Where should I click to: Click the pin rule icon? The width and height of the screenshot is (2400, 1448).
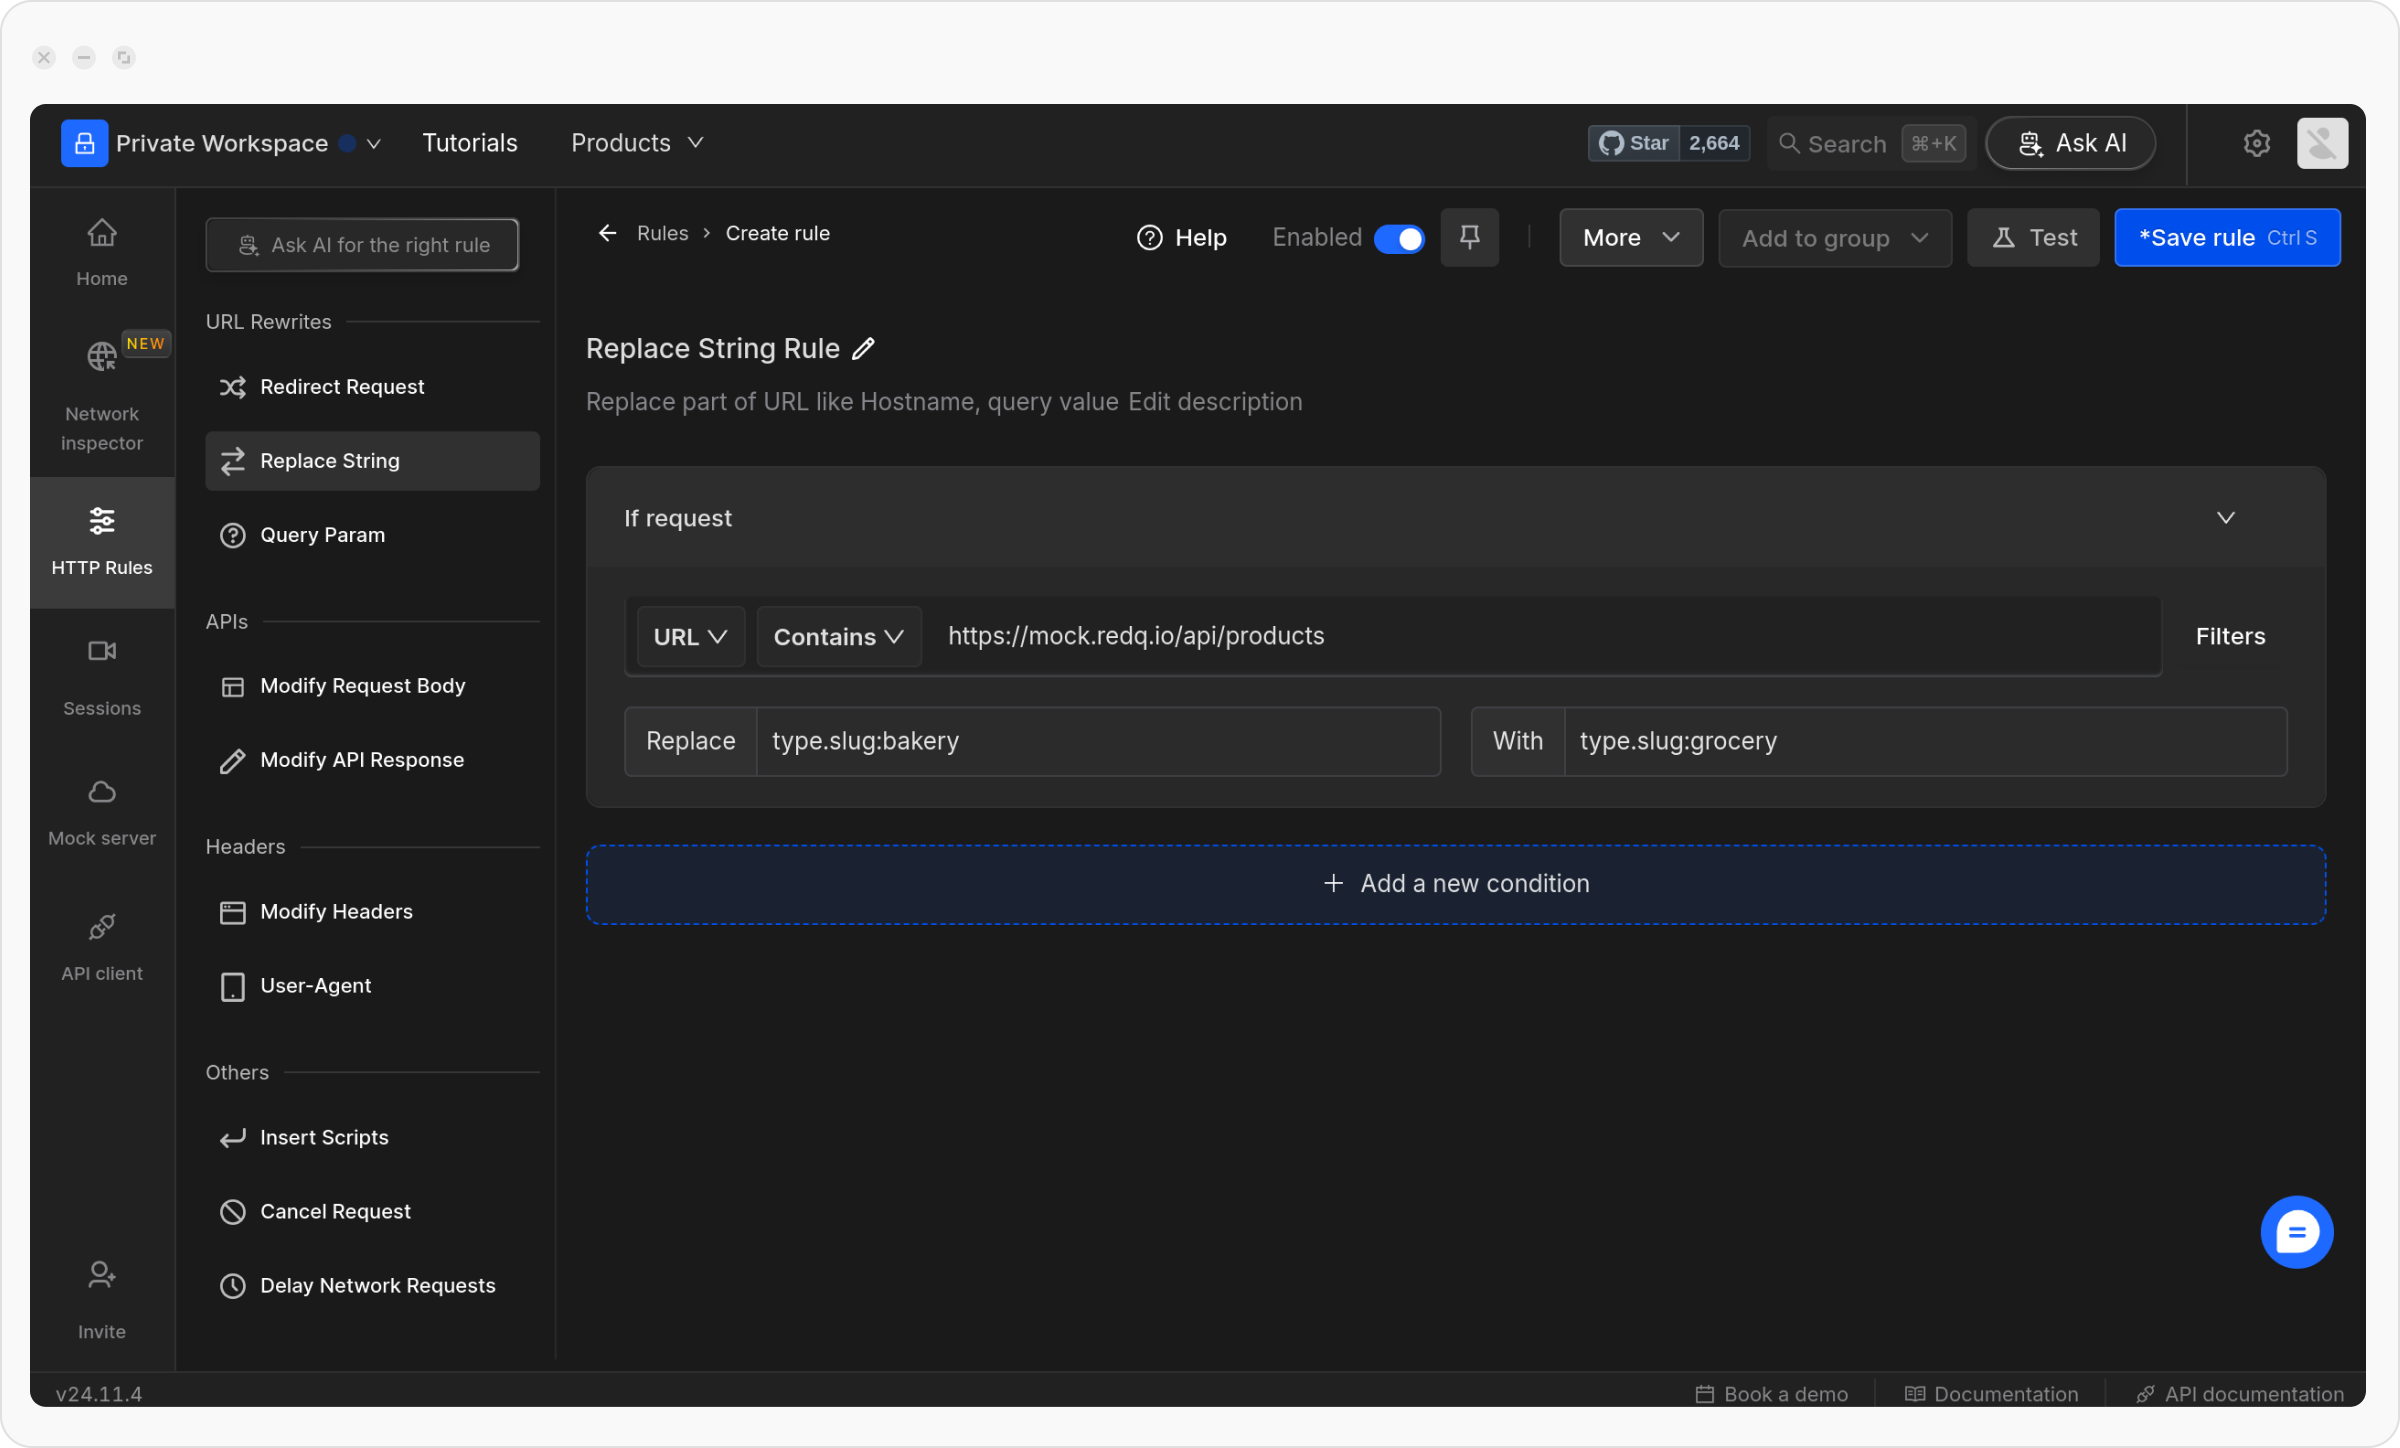click(1469, 238)
